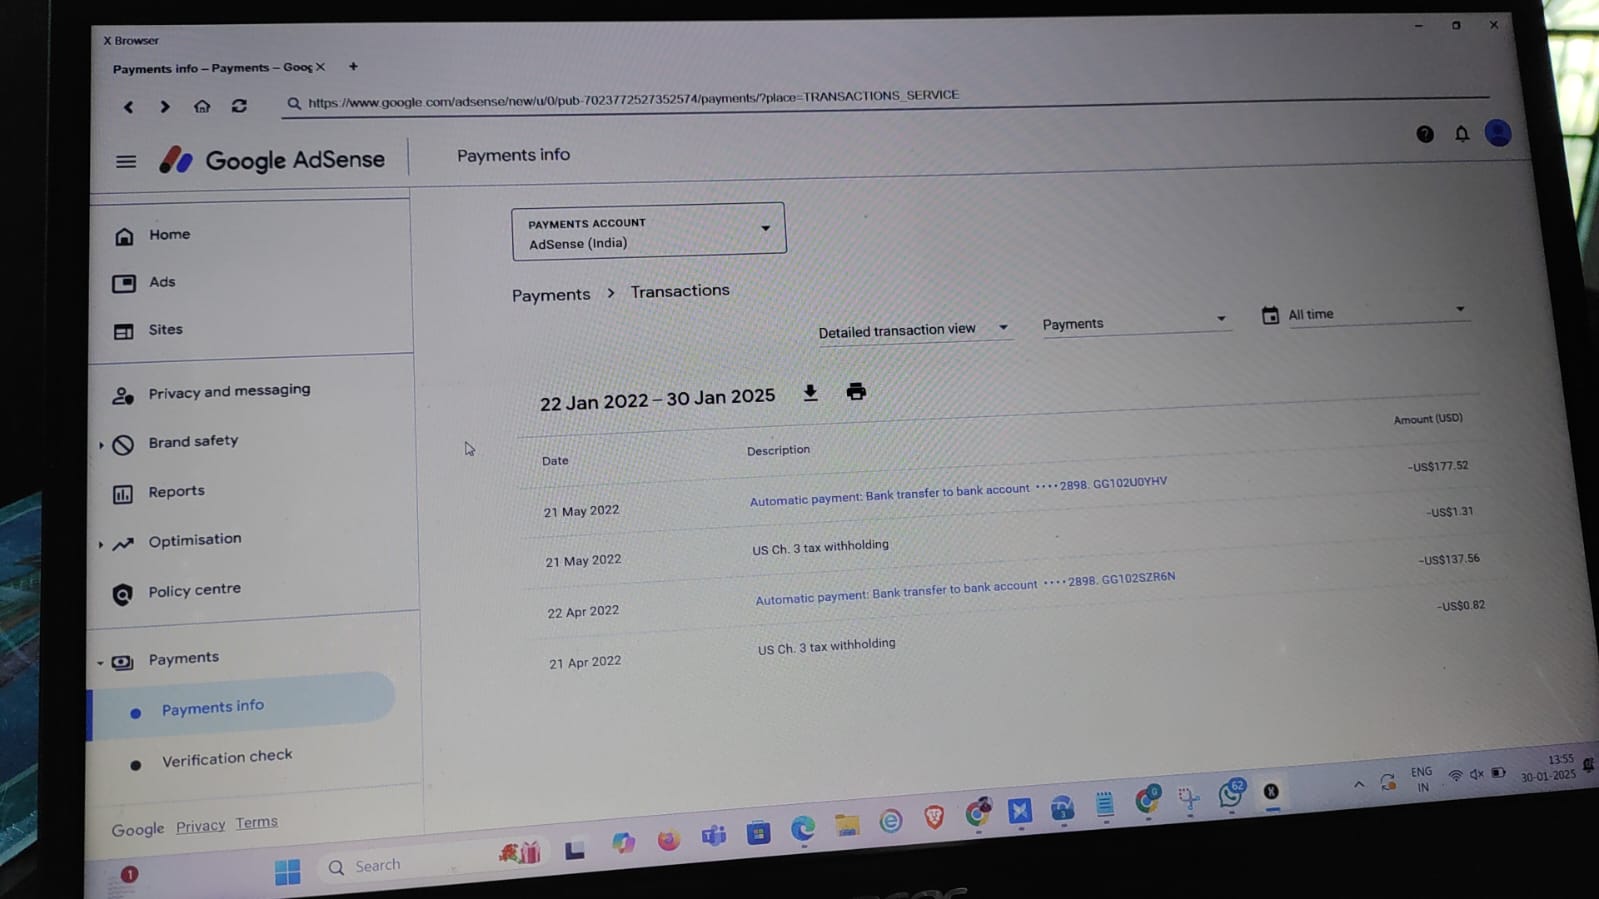Click the Description column header

pyautogui.click(x=778, y=450)
